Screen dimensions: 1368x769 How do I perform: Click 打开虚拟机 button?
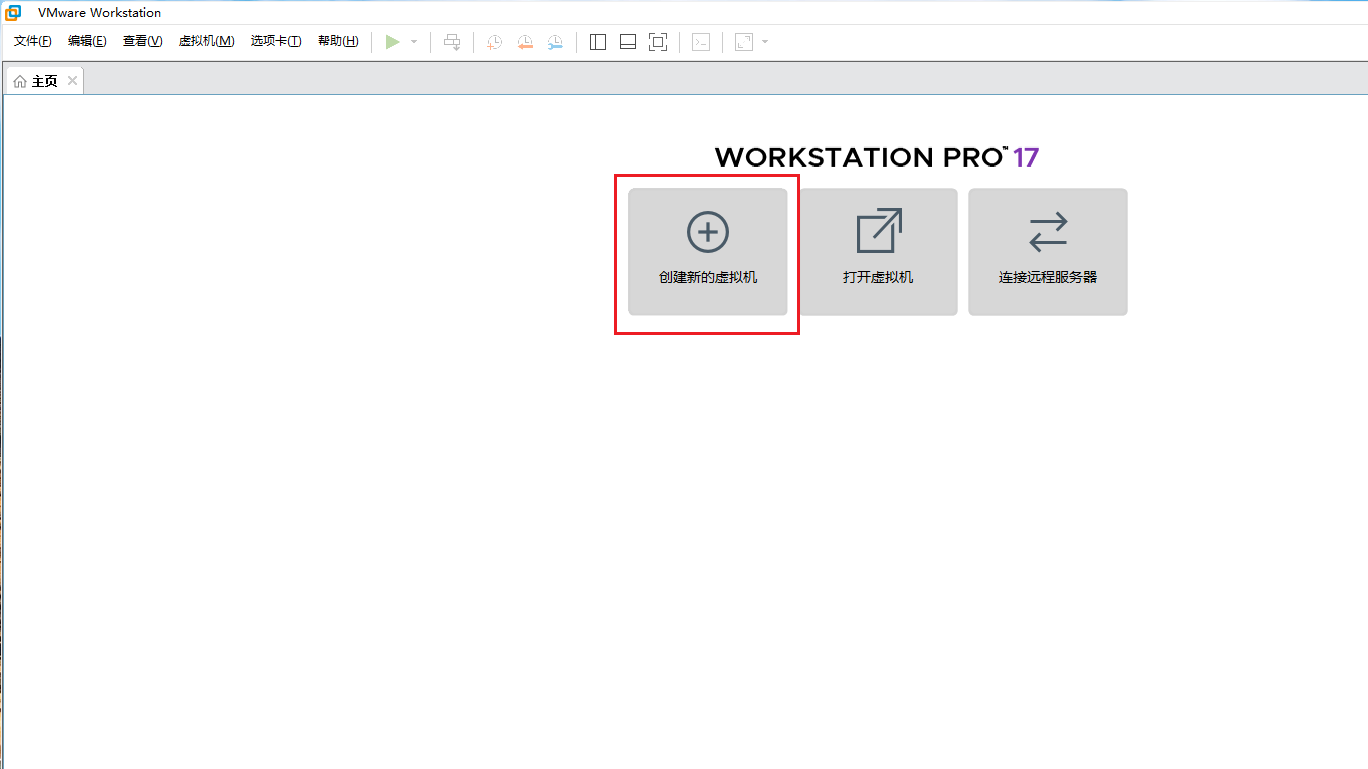878,252
